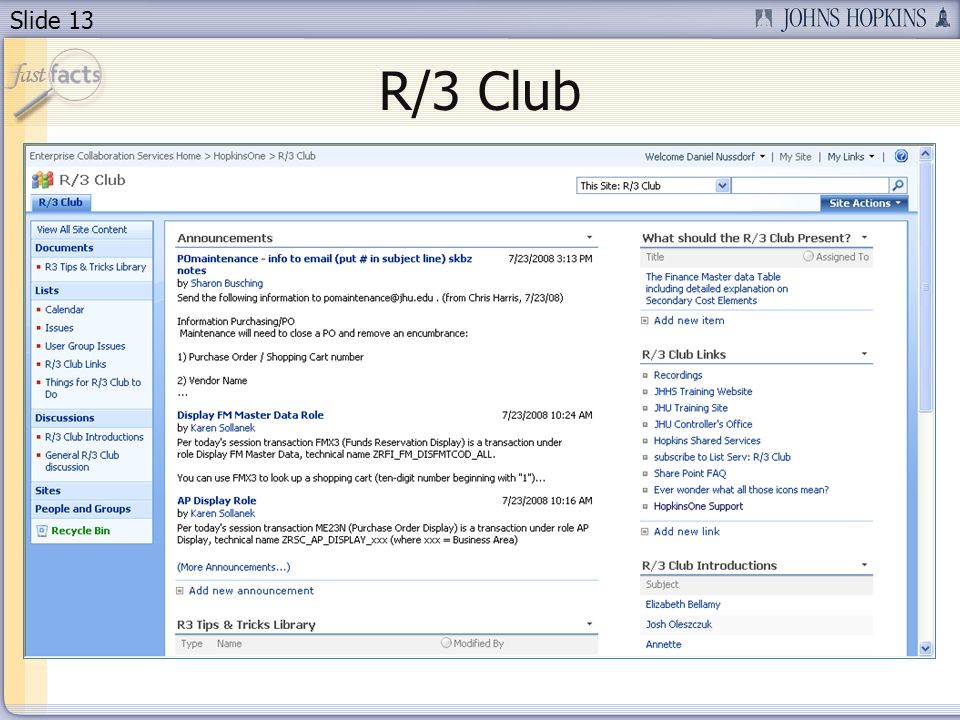
Task: Click the blue Help question mark icon
Action: pyautogui.click(x=901, y=156)
